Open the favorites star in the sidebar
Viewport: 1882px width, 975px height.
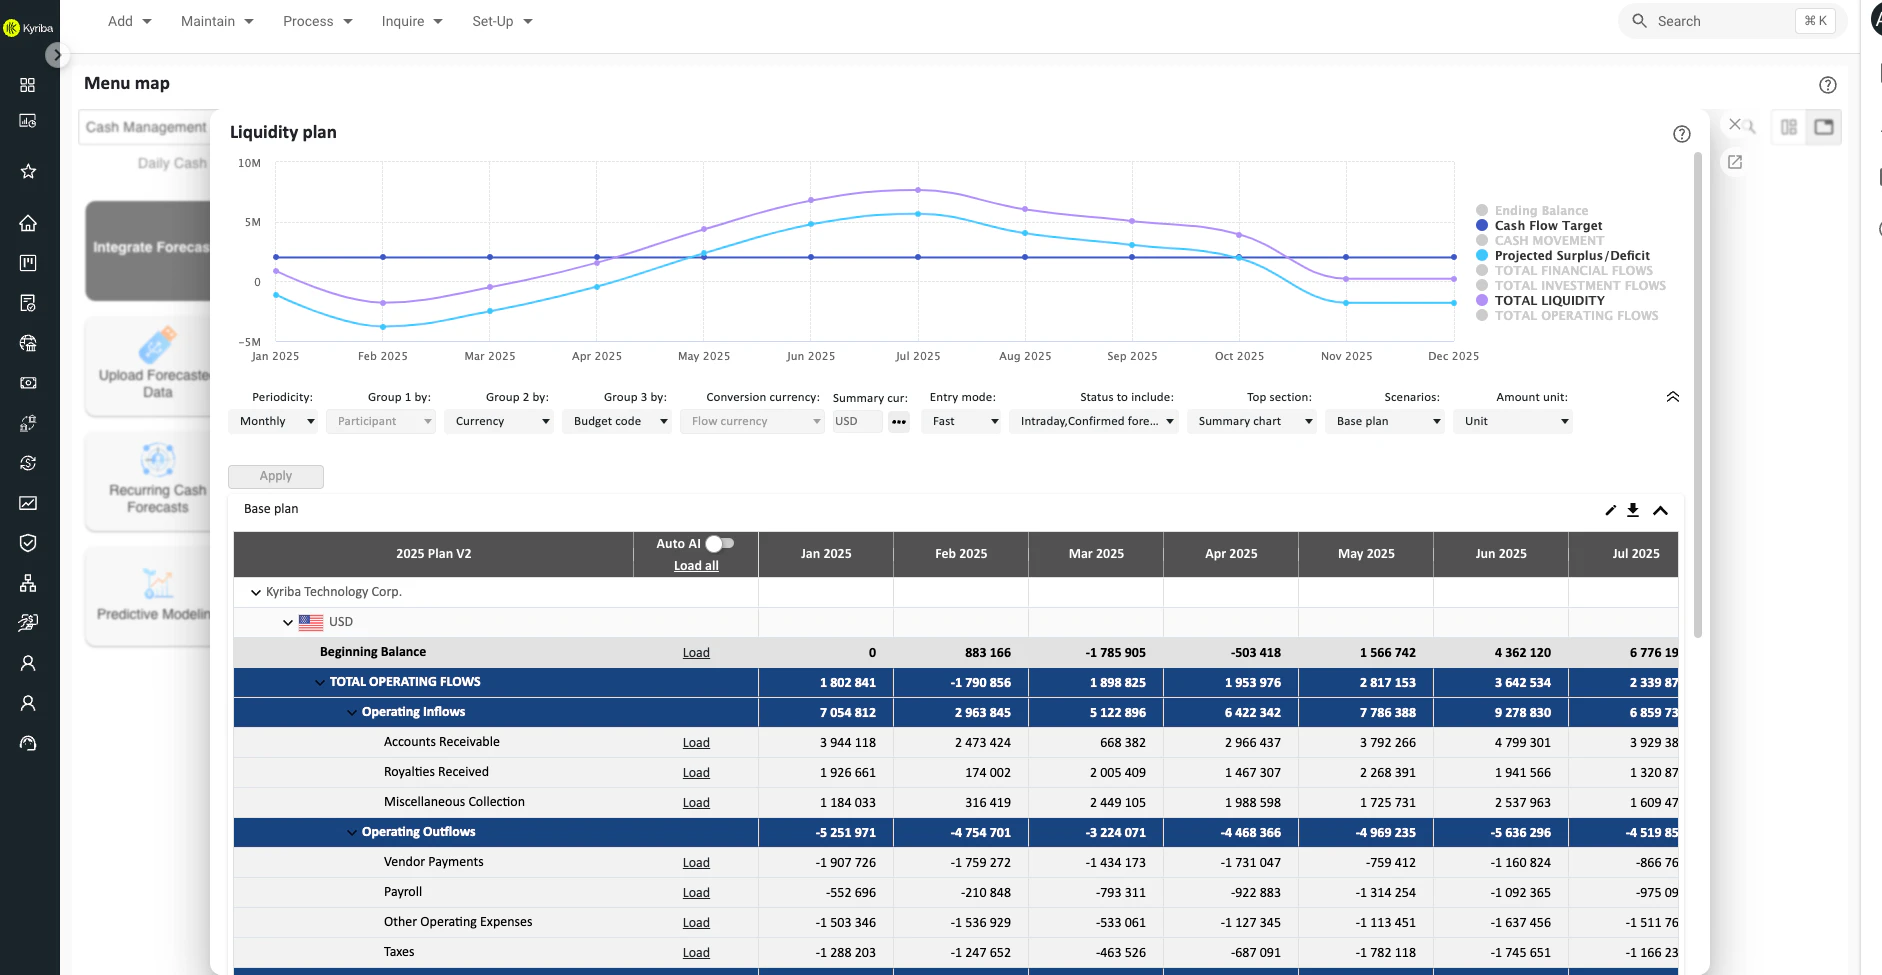[x=27, y=170]
